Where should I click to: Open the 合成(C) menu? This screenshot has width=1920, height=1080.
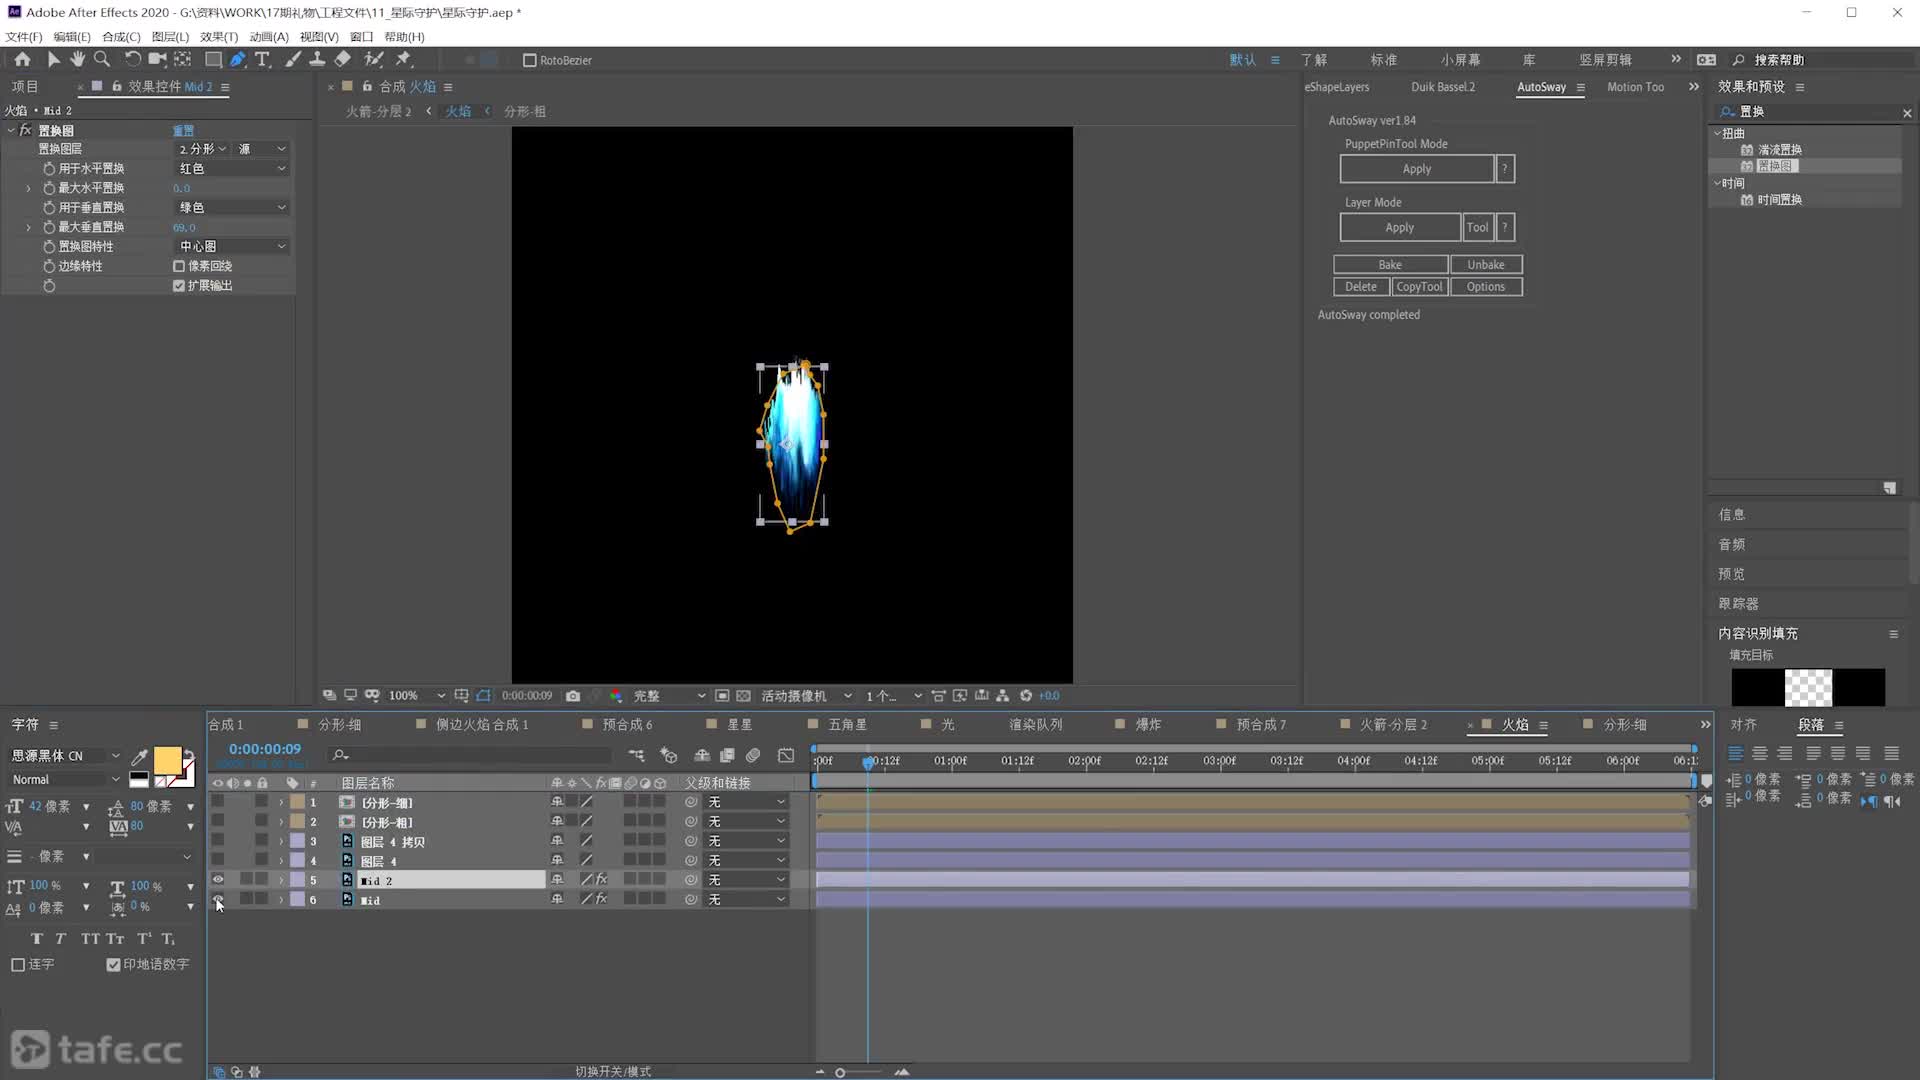[121, 36]
